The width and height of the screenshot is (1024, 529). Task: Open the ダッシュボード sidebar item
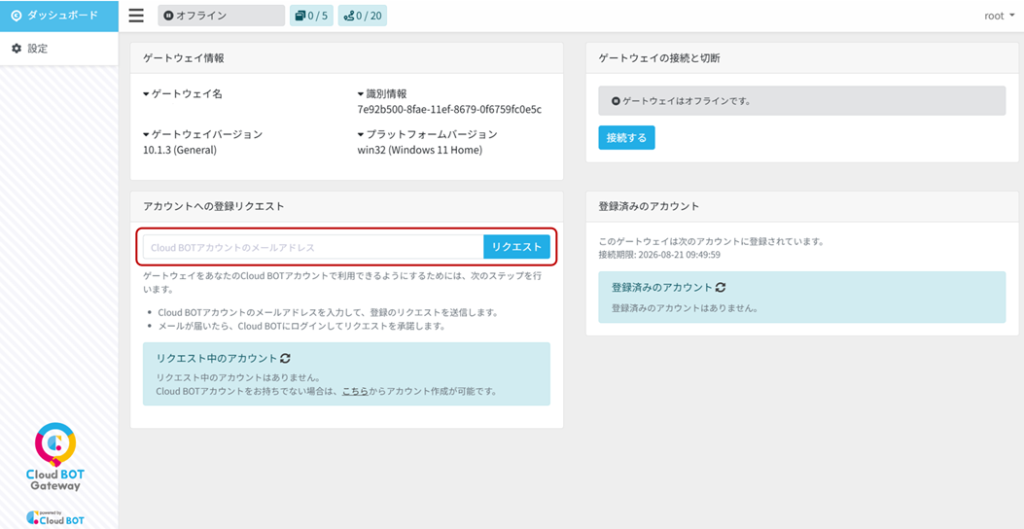pos(59,16)
